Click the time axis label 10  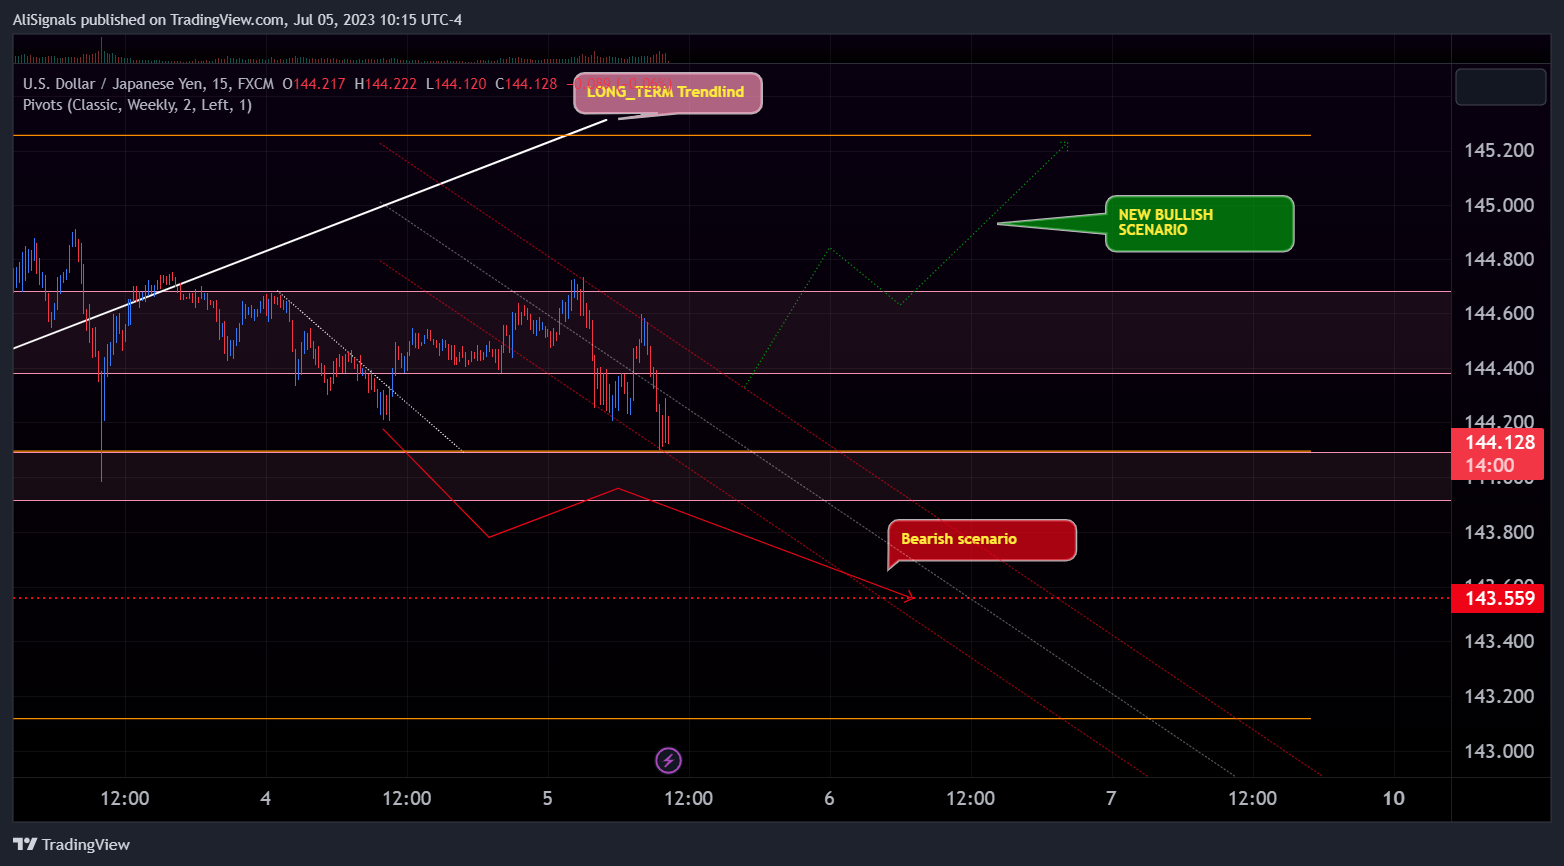point(1393,798)
